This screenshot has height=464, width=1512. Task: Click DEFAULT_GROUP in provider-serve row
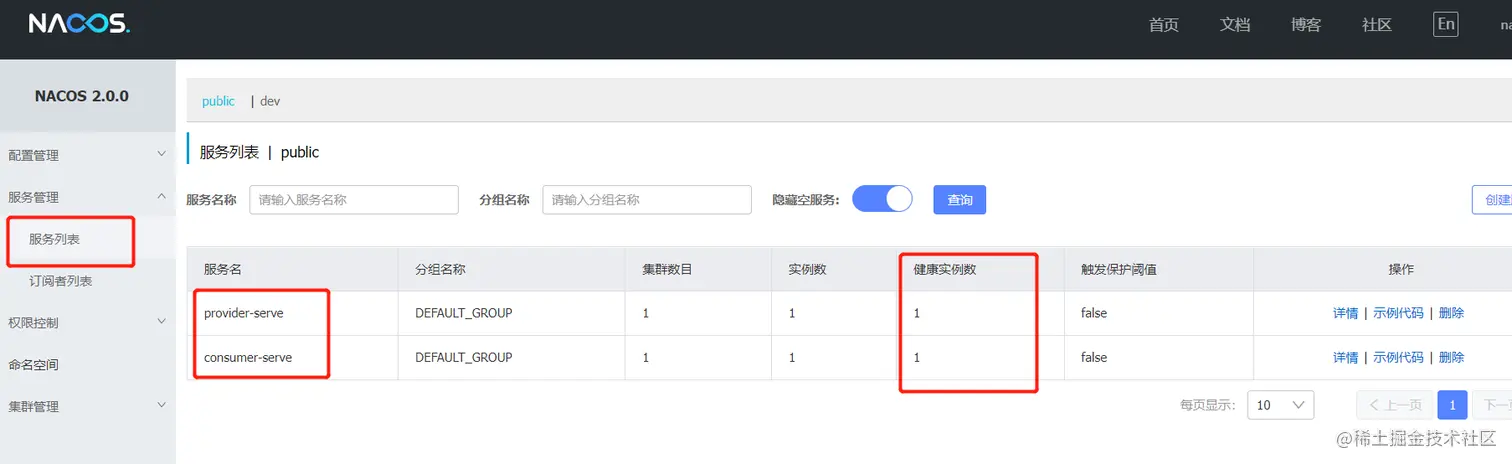tap(464, 313)
